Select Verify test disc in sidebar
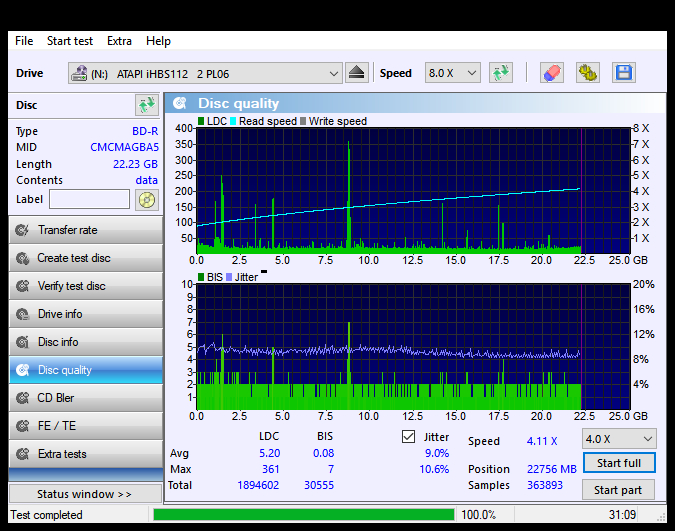 coord(86,286)
